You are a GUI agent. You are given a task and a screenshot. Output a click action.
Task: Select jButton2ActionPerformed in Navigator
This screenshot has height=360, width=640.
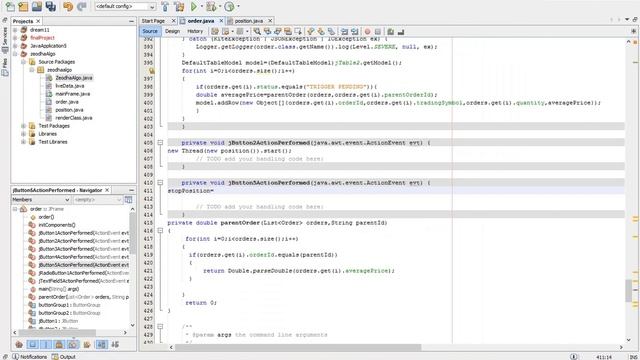tap(83, 241)
